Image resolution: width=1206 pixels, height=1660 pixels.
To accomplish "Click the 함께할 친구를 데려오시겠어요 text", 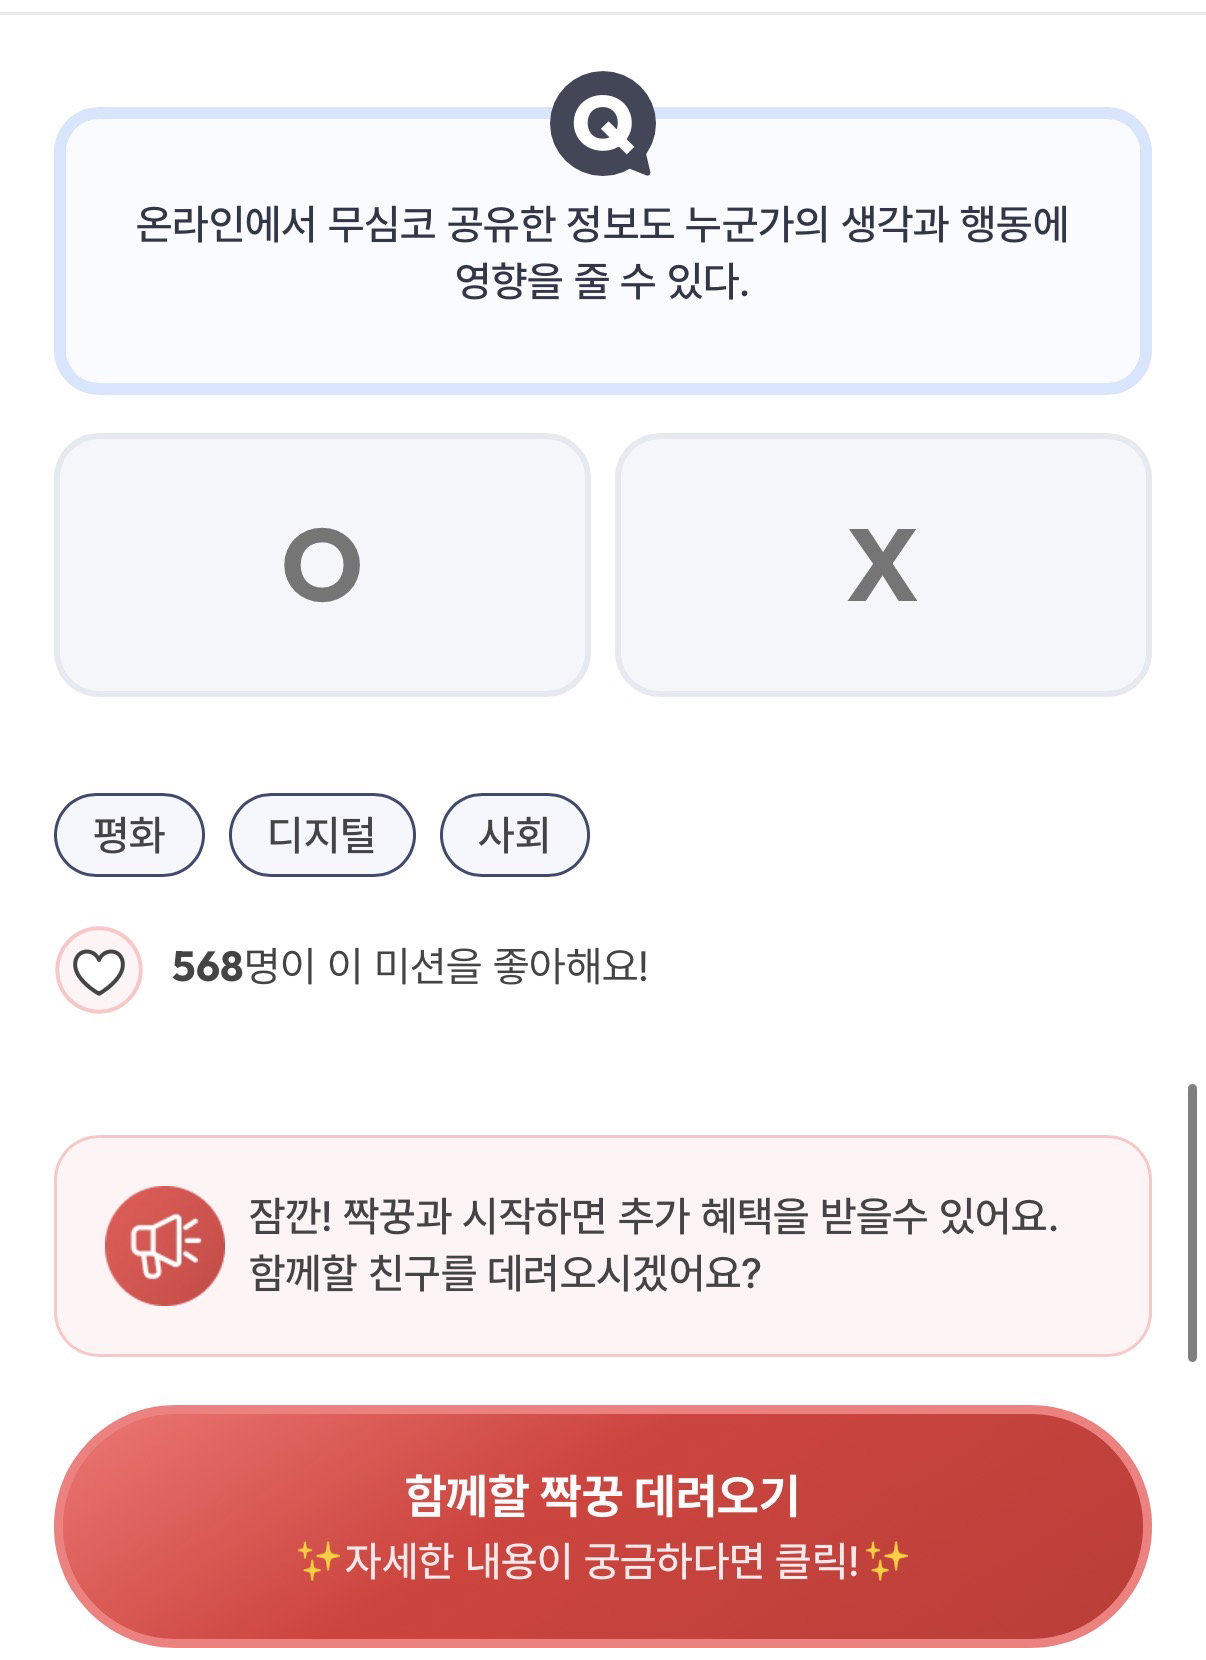I will (505, 1274).
